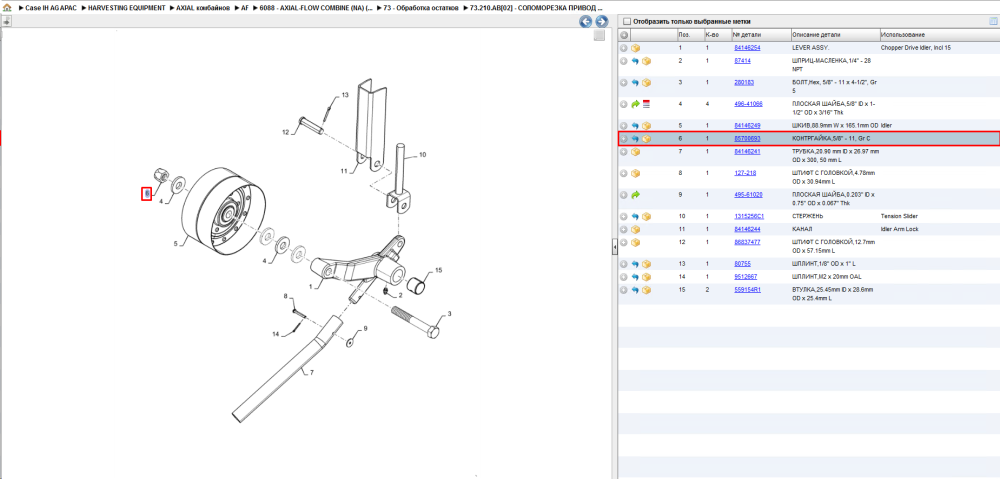This screenshot has height=479, width=1000.
Task: Click the box icon for part 87414
Action: (646, 61)
